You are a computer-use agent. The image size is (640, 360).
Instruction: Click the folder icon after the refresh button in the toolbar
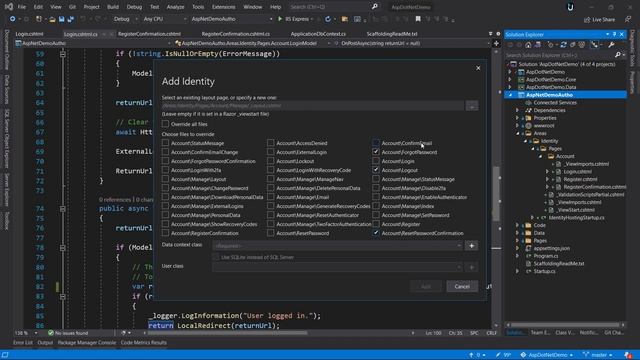345,19
